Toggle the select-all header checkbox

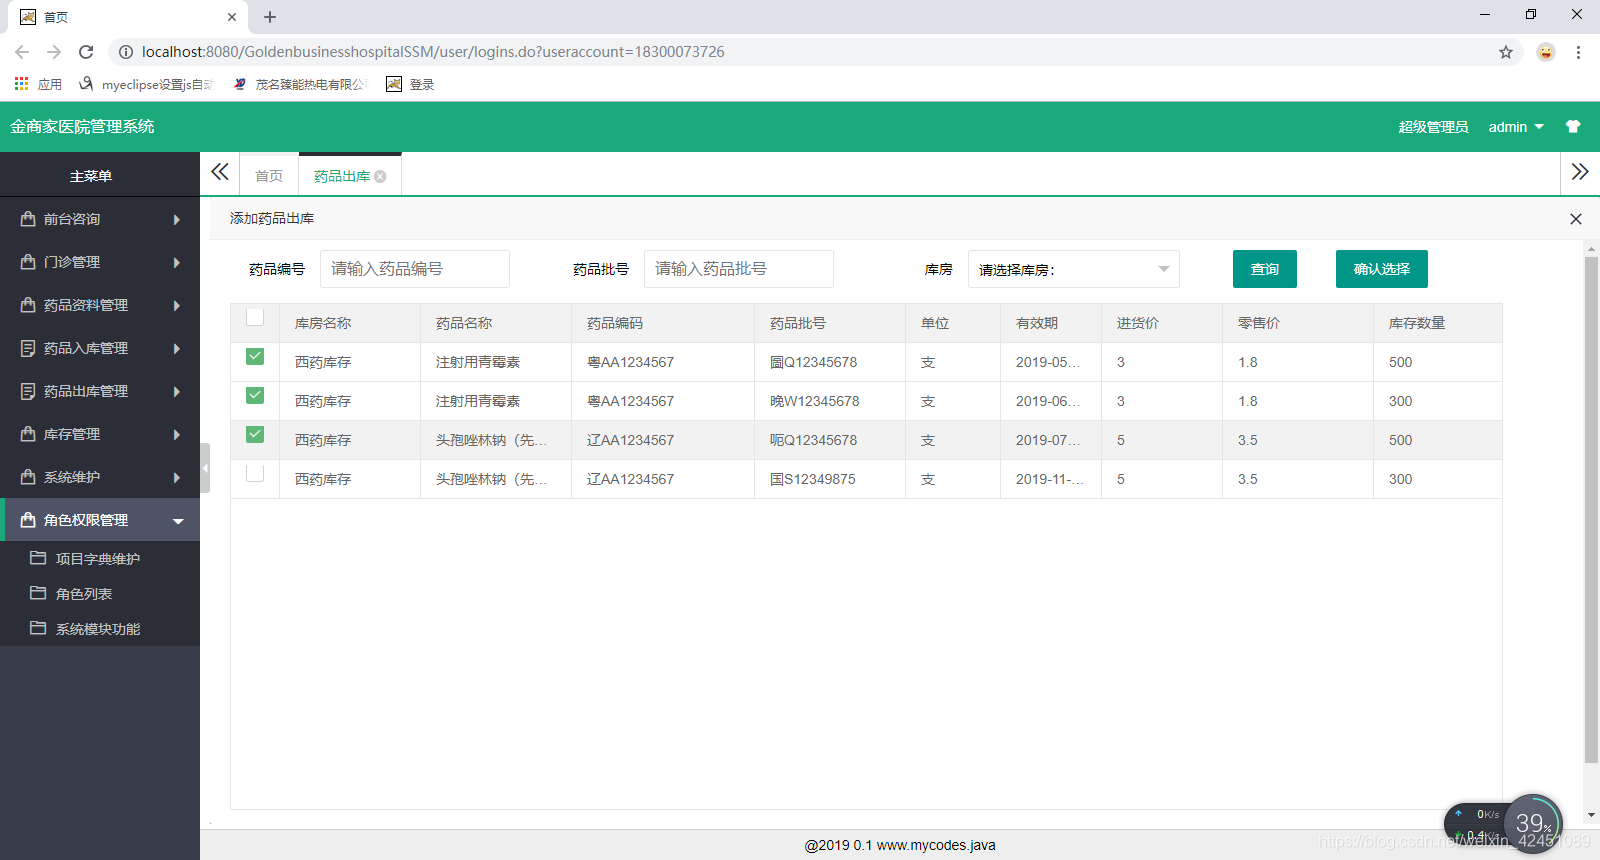pyautogui.click(x=255, y=317)
